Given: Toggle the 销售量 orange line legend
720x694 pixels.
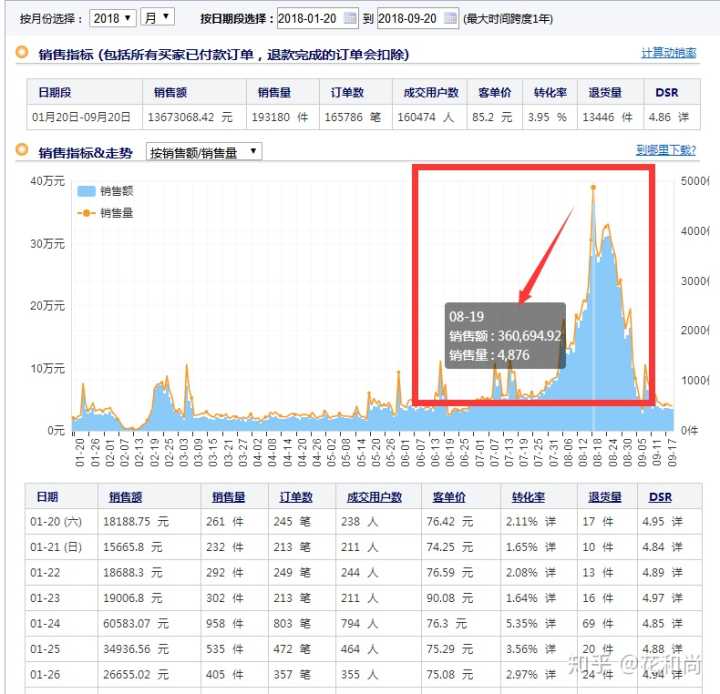Looking at the screenshot, I should point(86,213).
